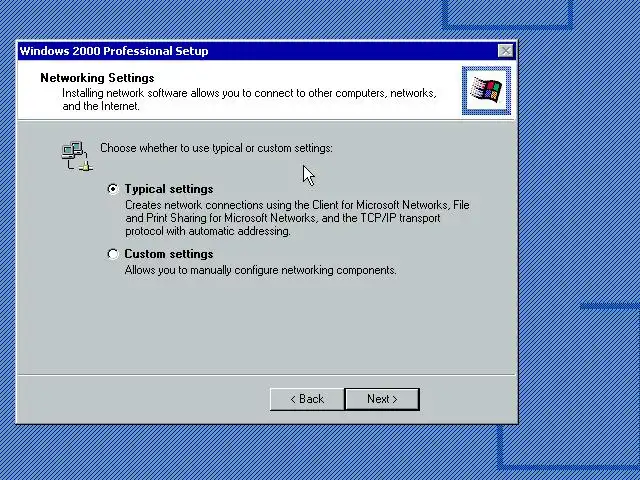Click the description starting 'Creates network connections'
The image size is (640, 480).
pos(297,218)
